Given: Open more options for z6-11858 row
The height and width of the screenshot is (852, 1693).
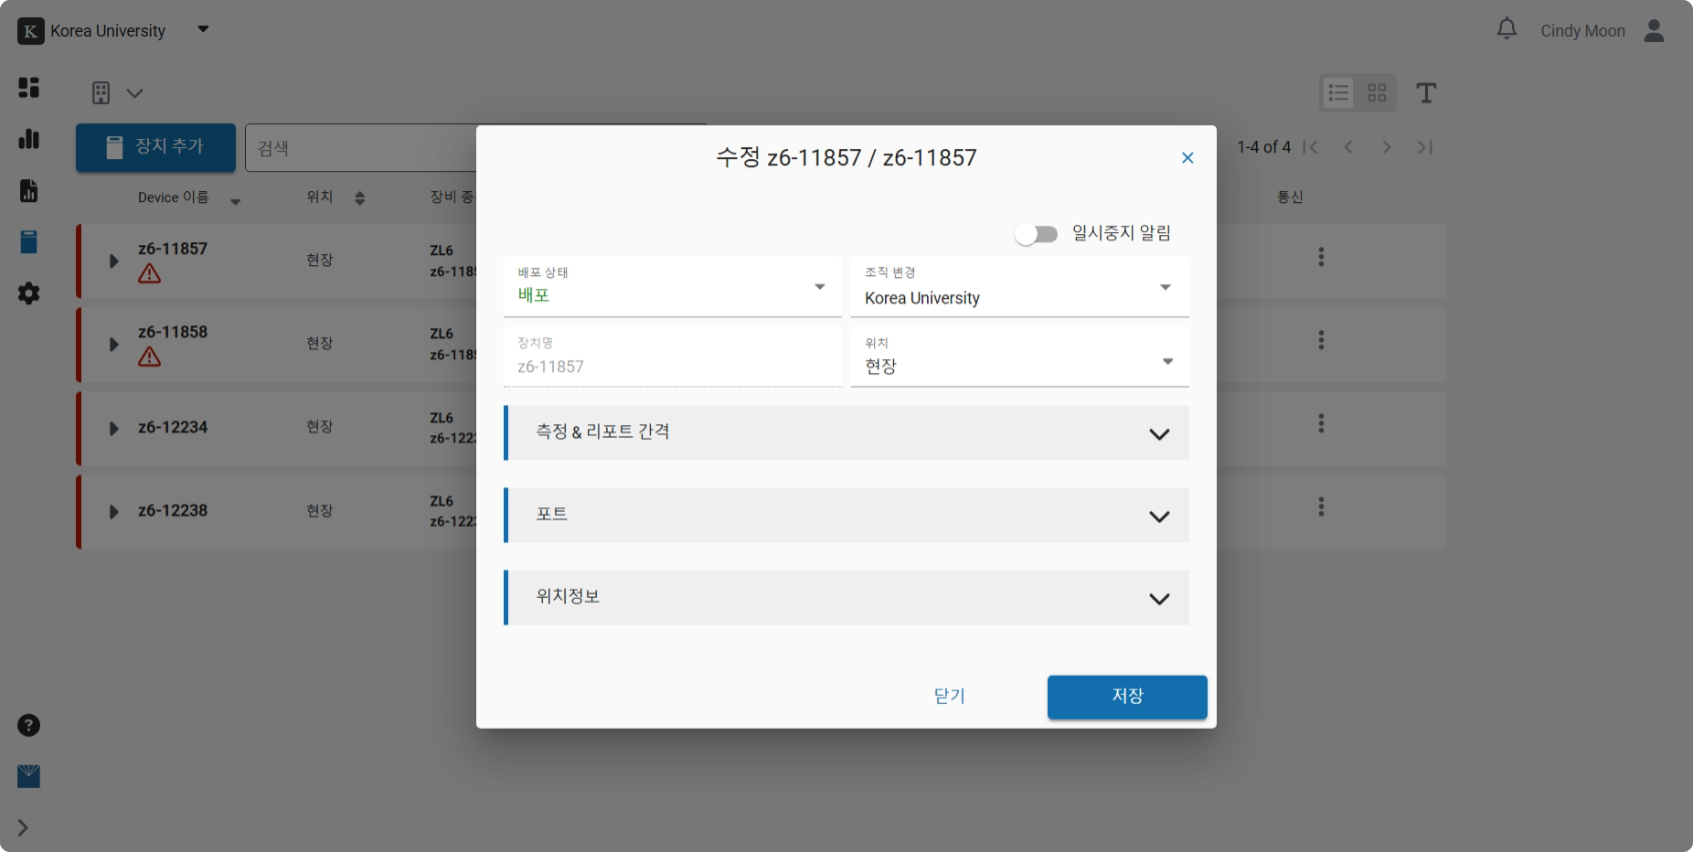Looking at the screenshot, I should pos(1321,340).
